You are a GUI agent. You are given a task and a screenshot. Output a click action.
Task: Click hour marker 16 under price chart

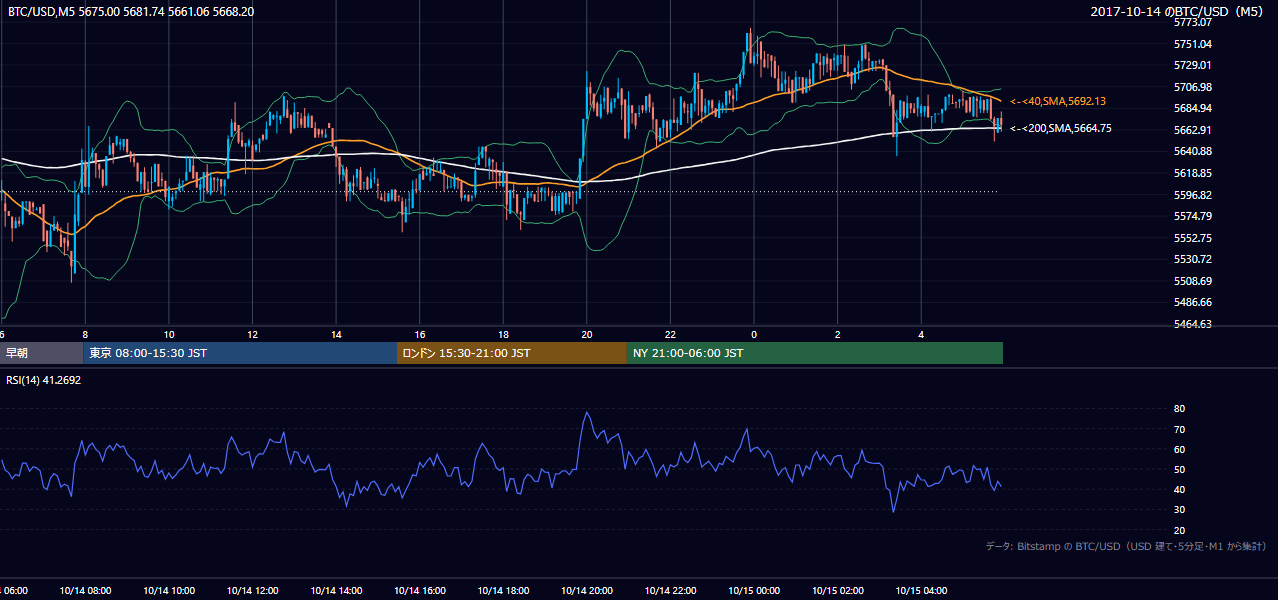pyautogui.click(x=420, y=335)
